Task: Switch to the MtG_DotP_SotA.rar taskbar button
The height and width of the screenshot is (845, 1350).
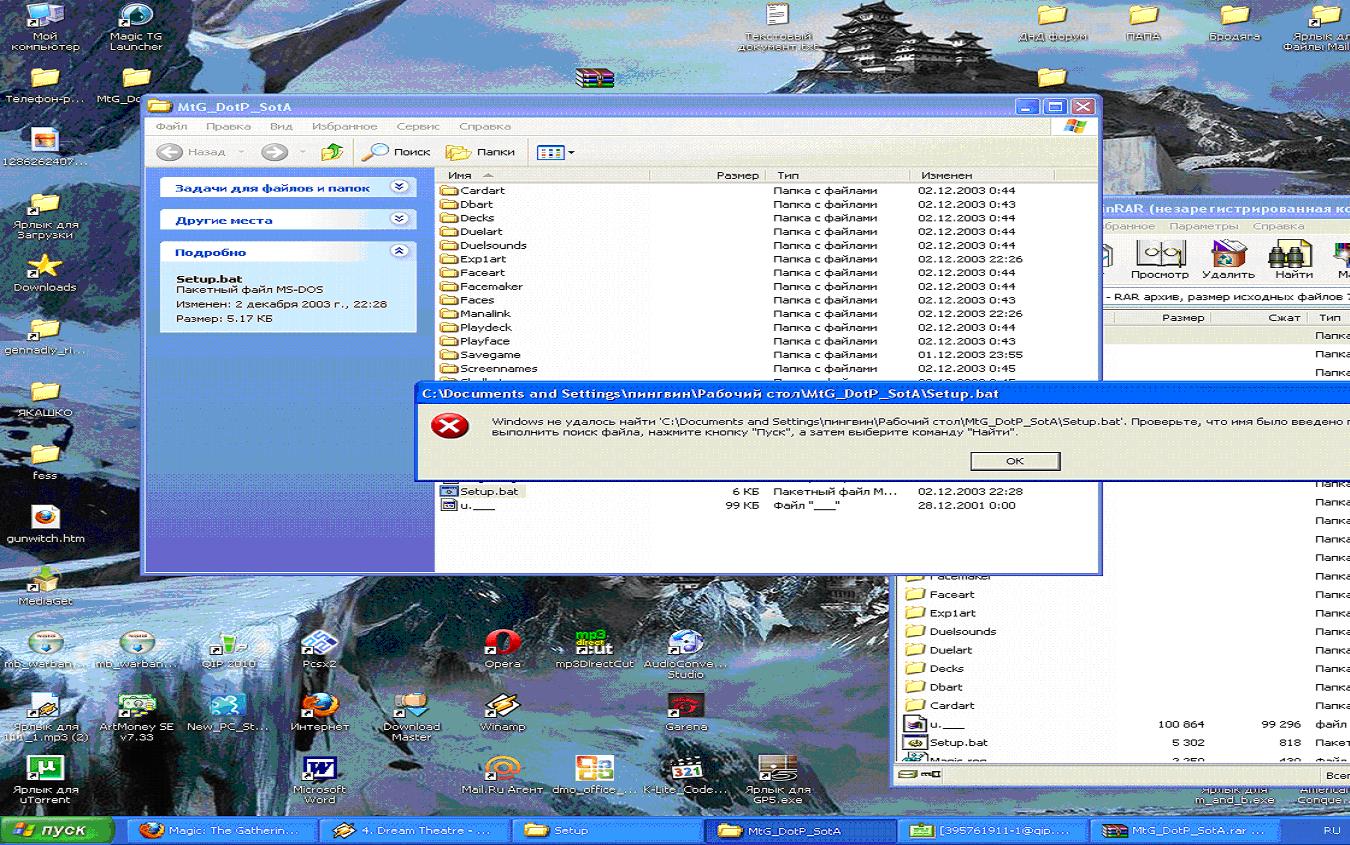Action: (x=1187, y=830)
